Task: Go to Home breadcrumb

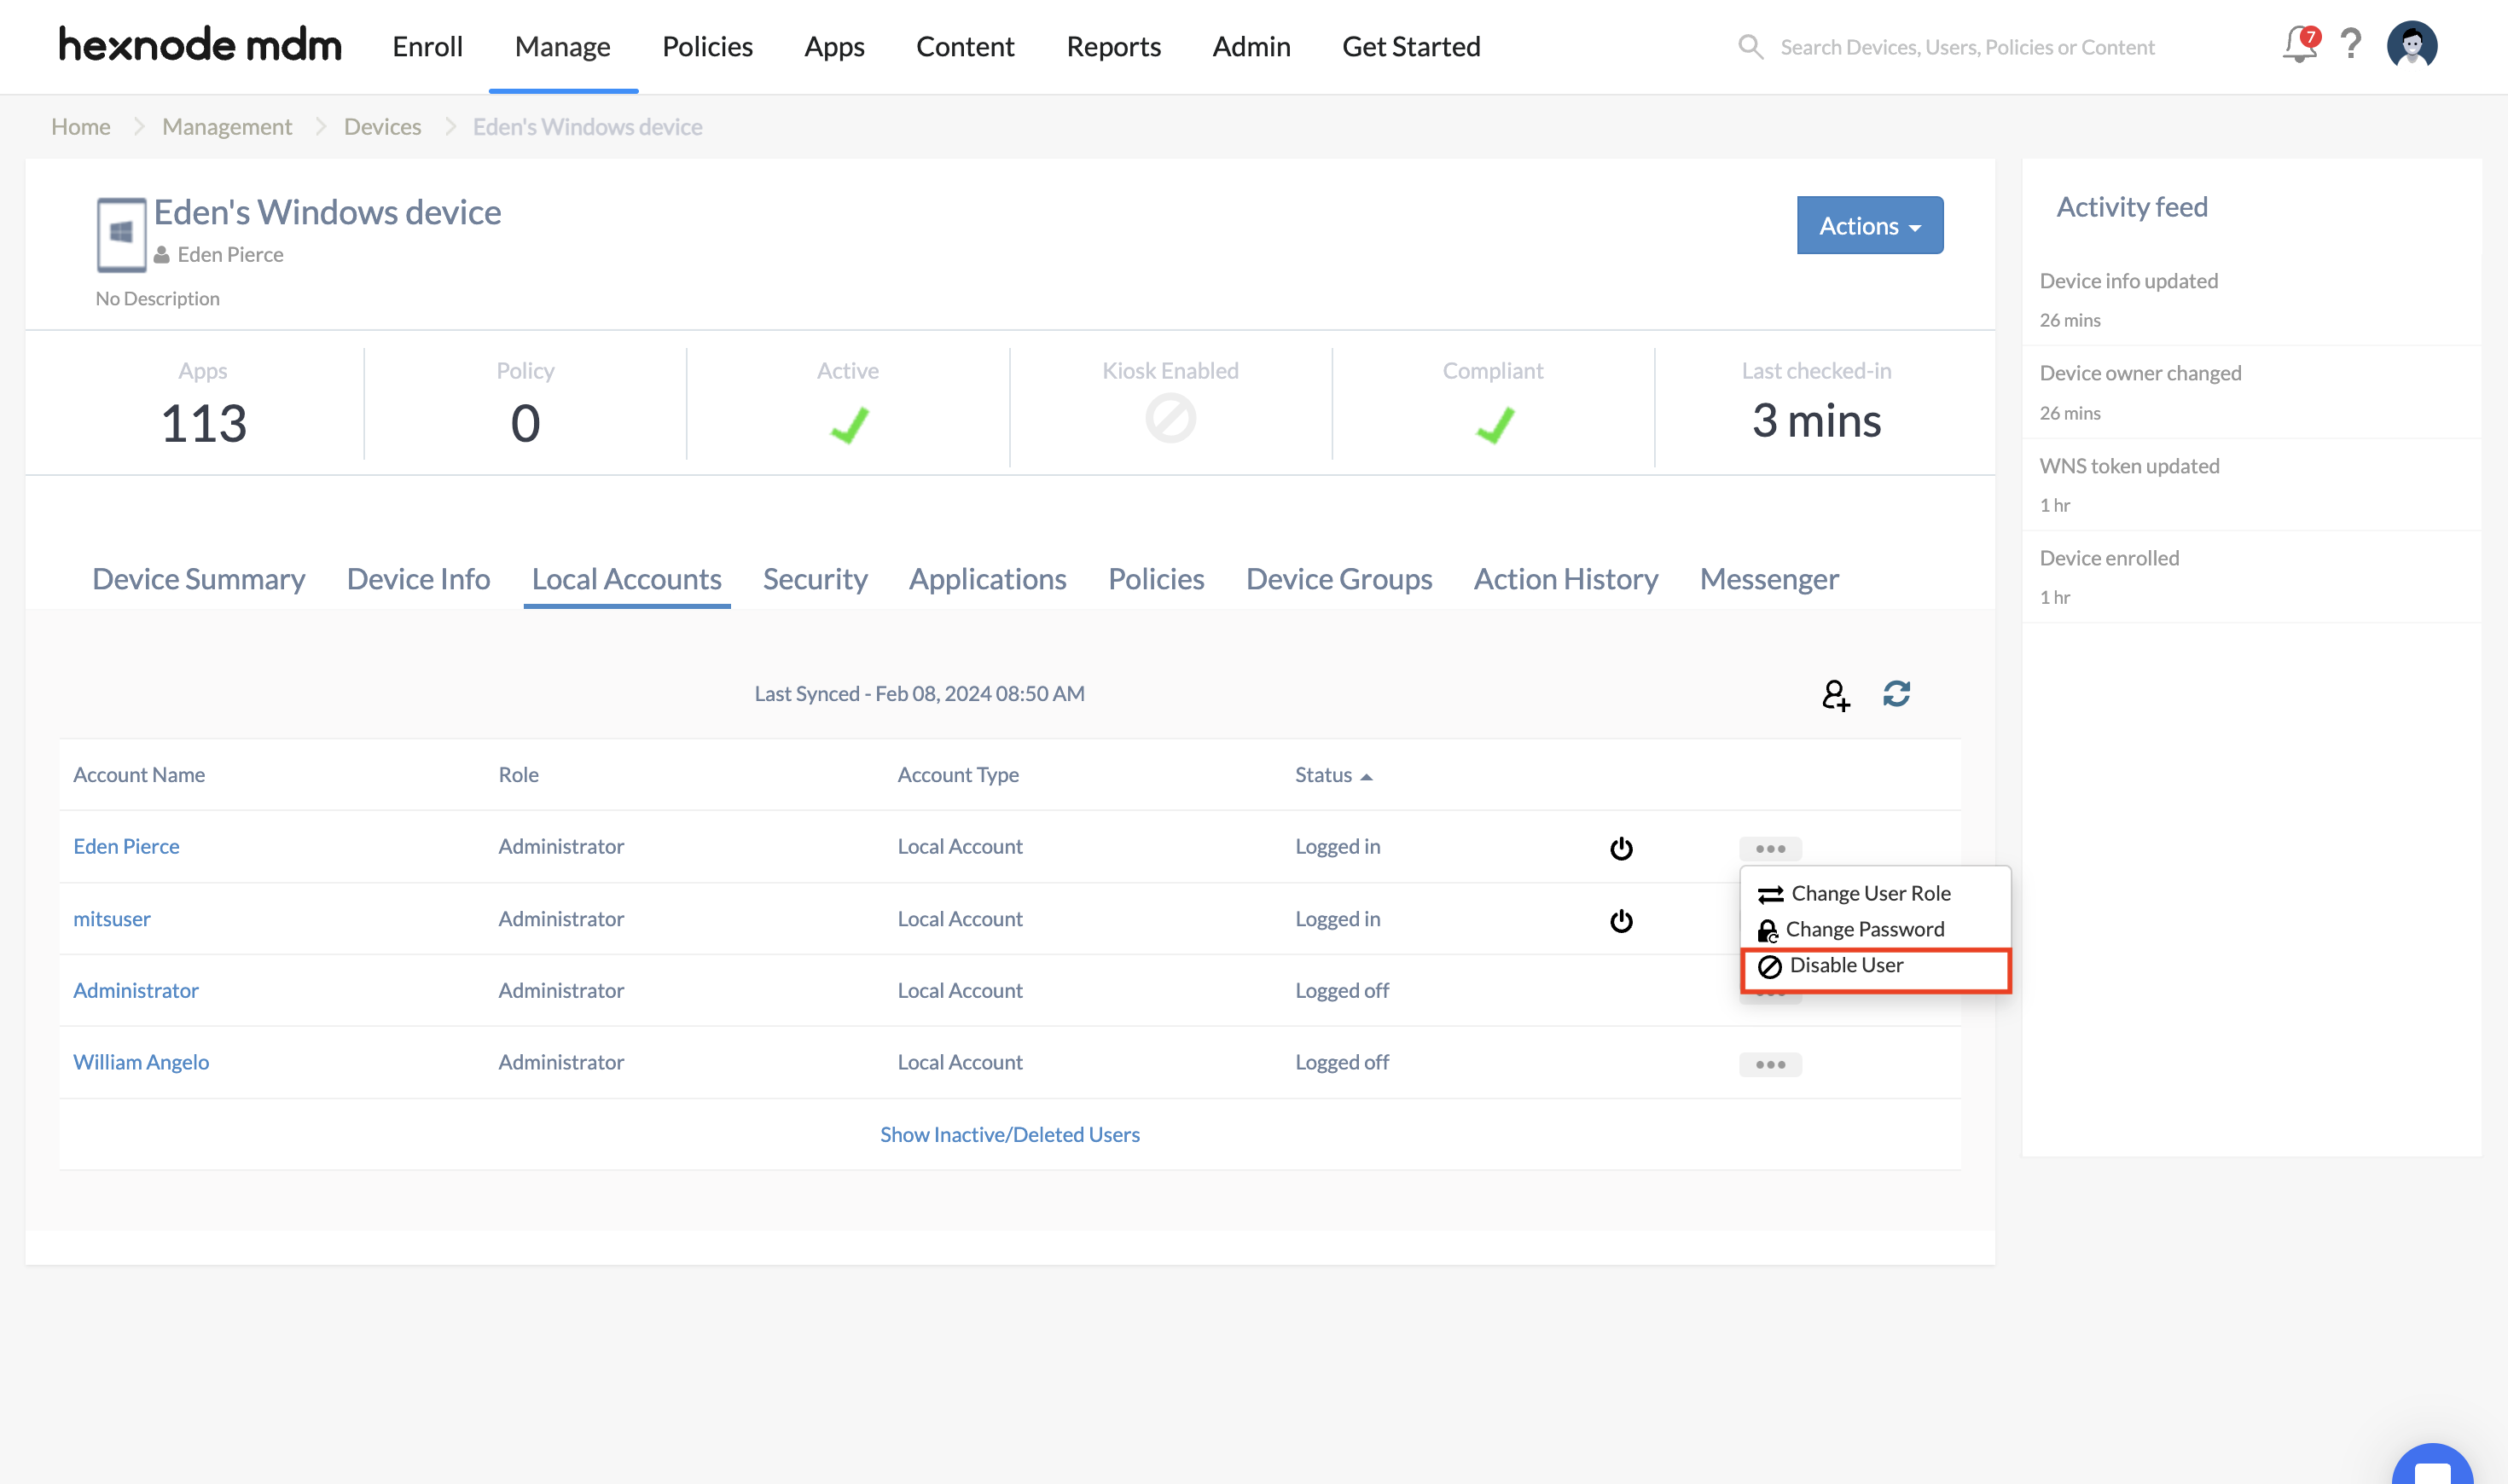Action: click(81, 126)
